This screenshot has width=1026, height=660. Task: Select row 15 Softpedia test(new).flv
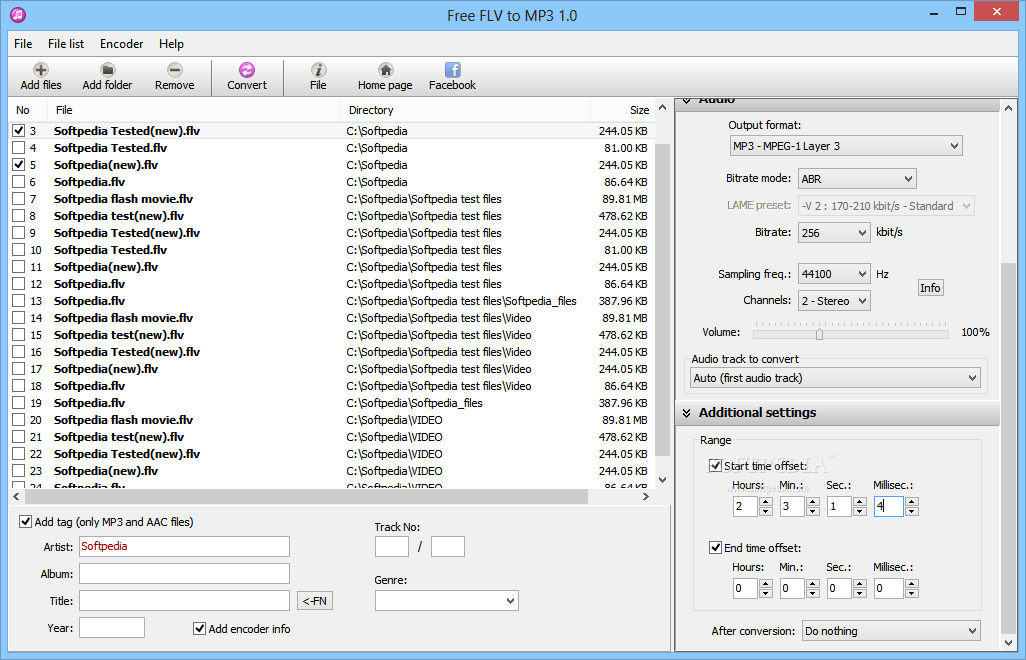click(331, 335)
